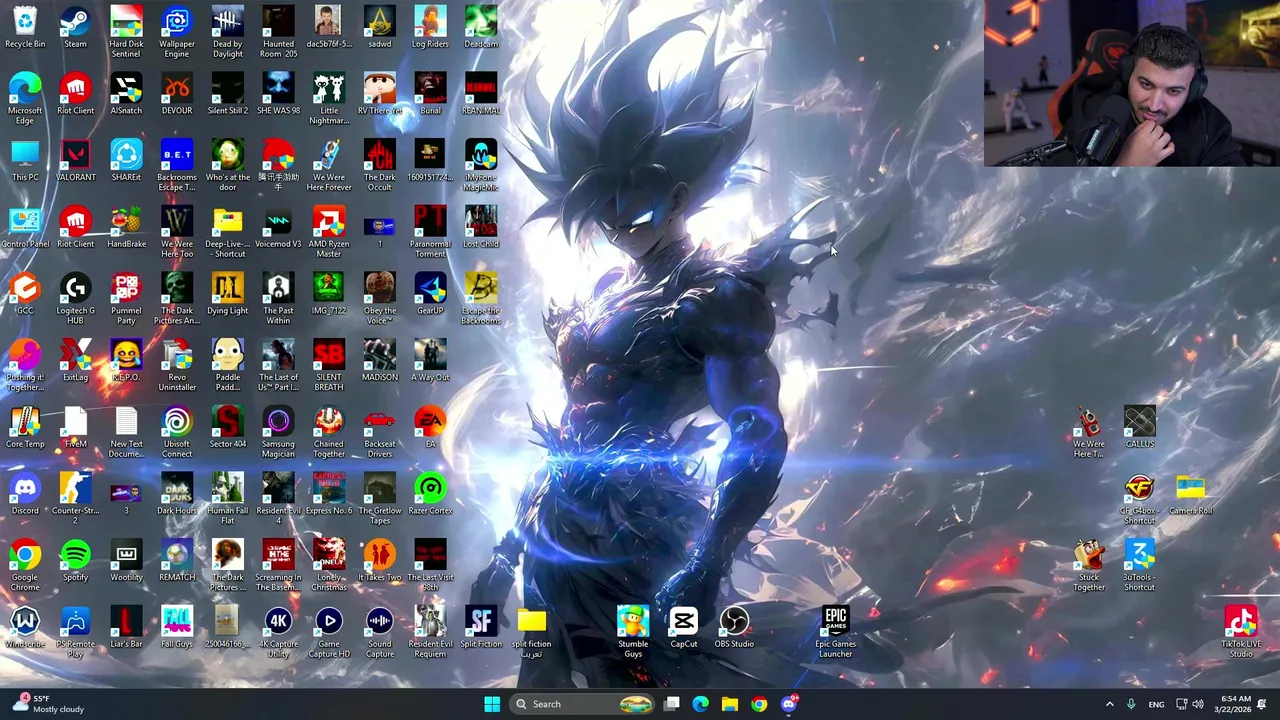Open the Windows Start button
1280x720 pixels.
tap(491, 704)
